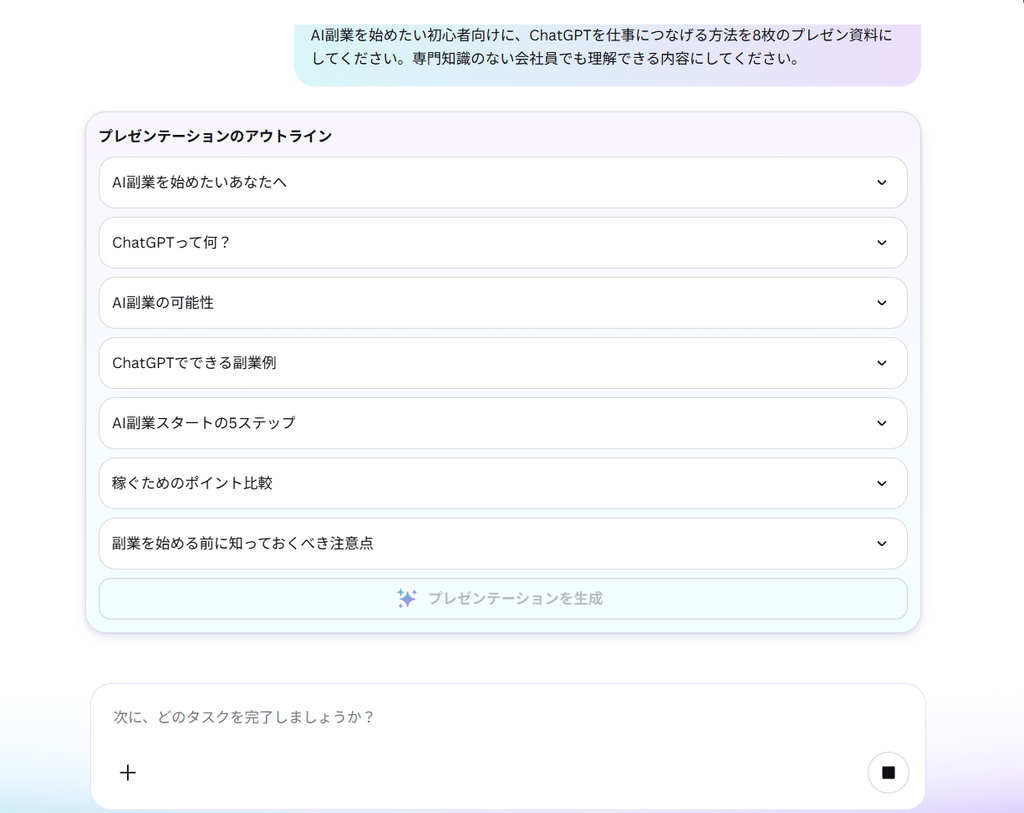1024x813 pixels.
Task: Expand the chevron for AI副業スタートの5ステップ
Action: [x=882, y=423]
